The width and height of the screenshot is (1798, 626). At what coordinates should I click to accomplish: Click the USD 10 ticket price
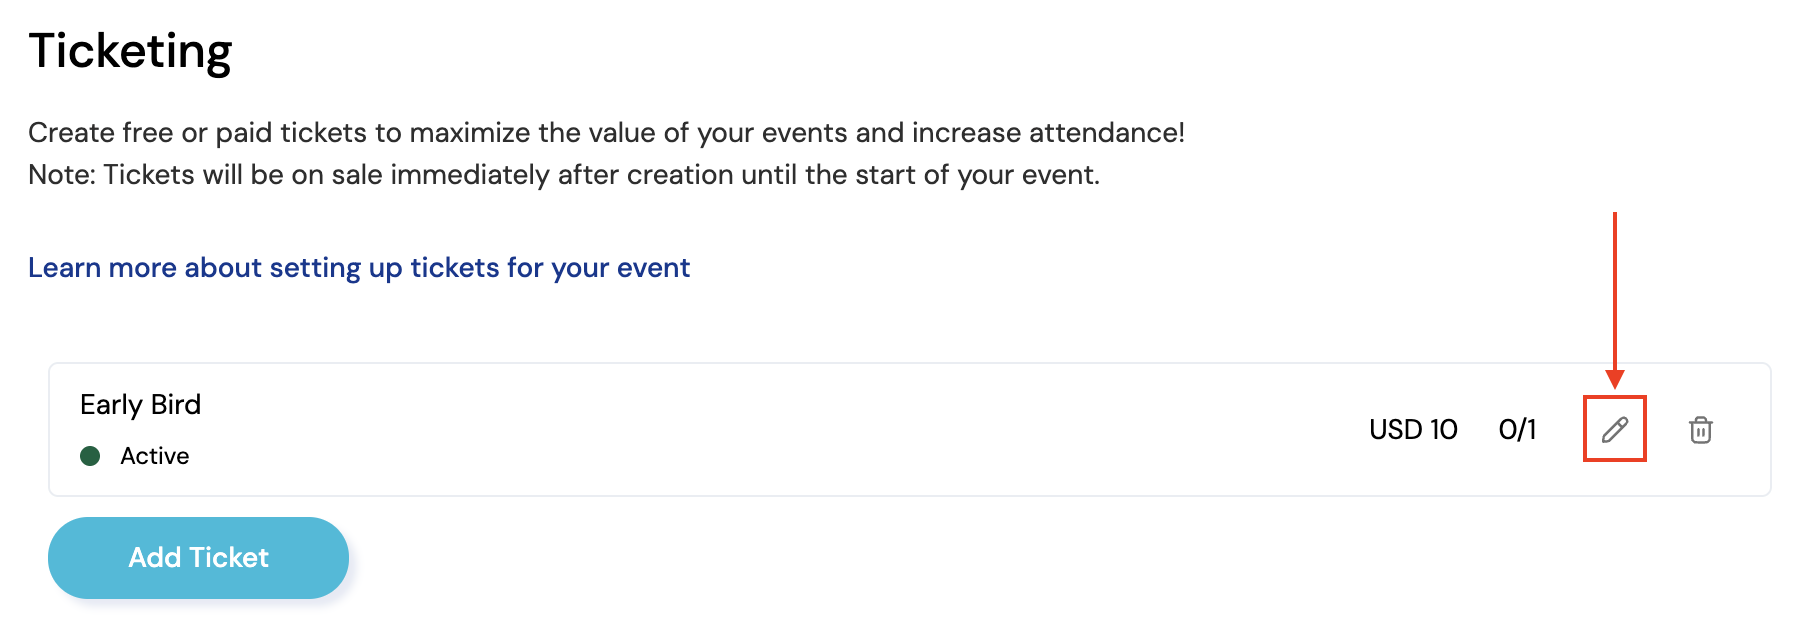1413,430
